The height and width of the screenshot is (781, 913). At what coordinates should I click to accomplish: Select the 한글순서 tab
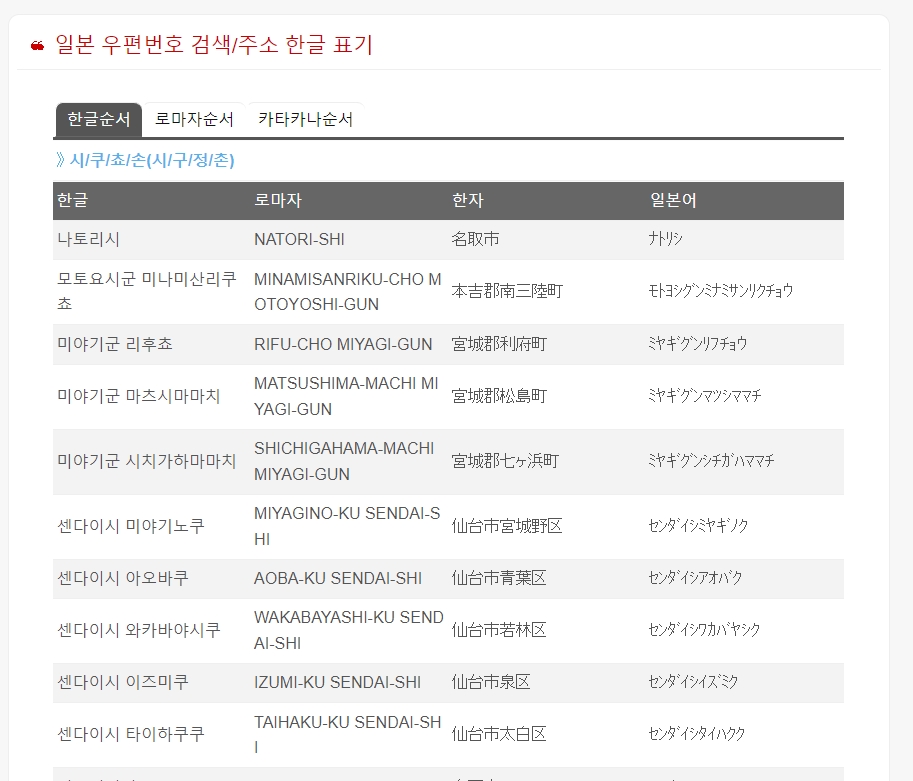coord(99,118)
